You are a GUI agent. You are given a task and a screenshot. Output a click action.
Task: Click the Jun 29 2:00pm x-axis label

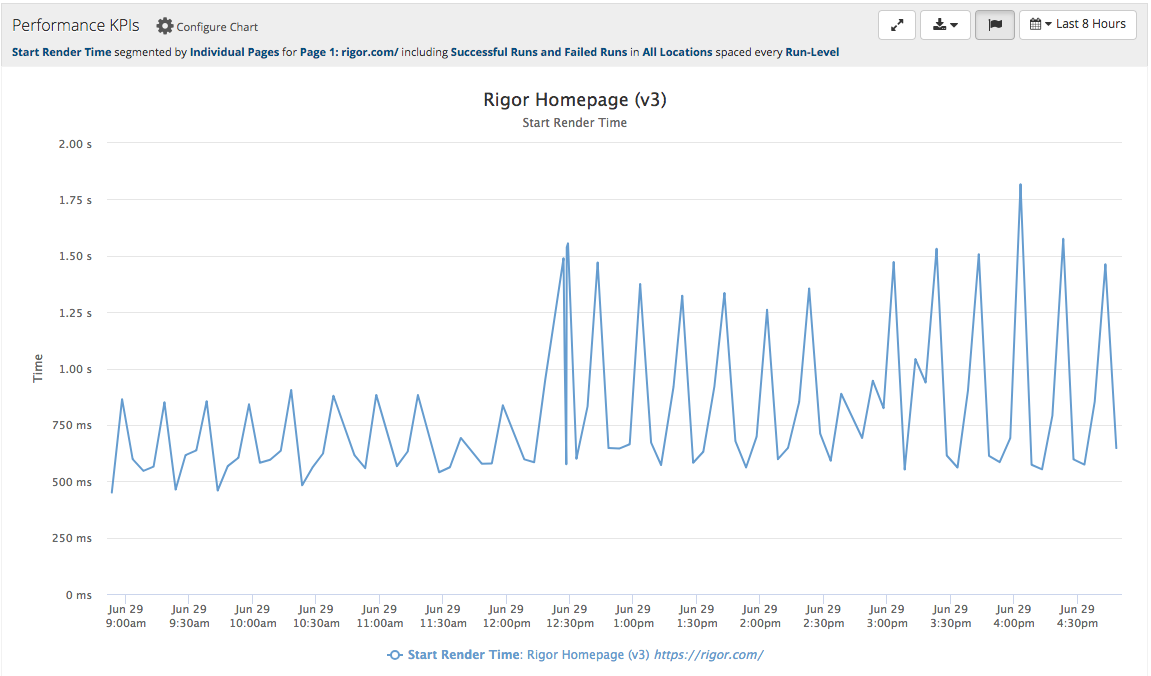760,616
